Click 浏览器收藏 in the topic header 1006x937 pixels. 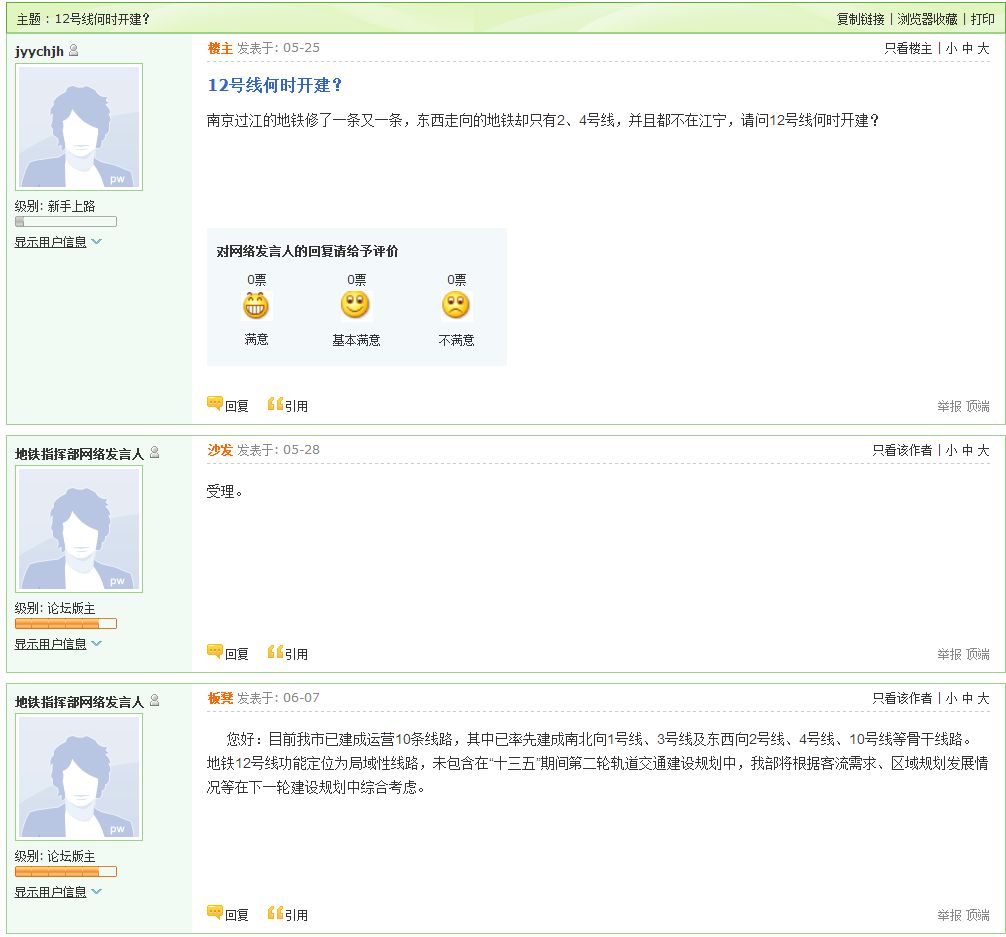click(927, 19)
